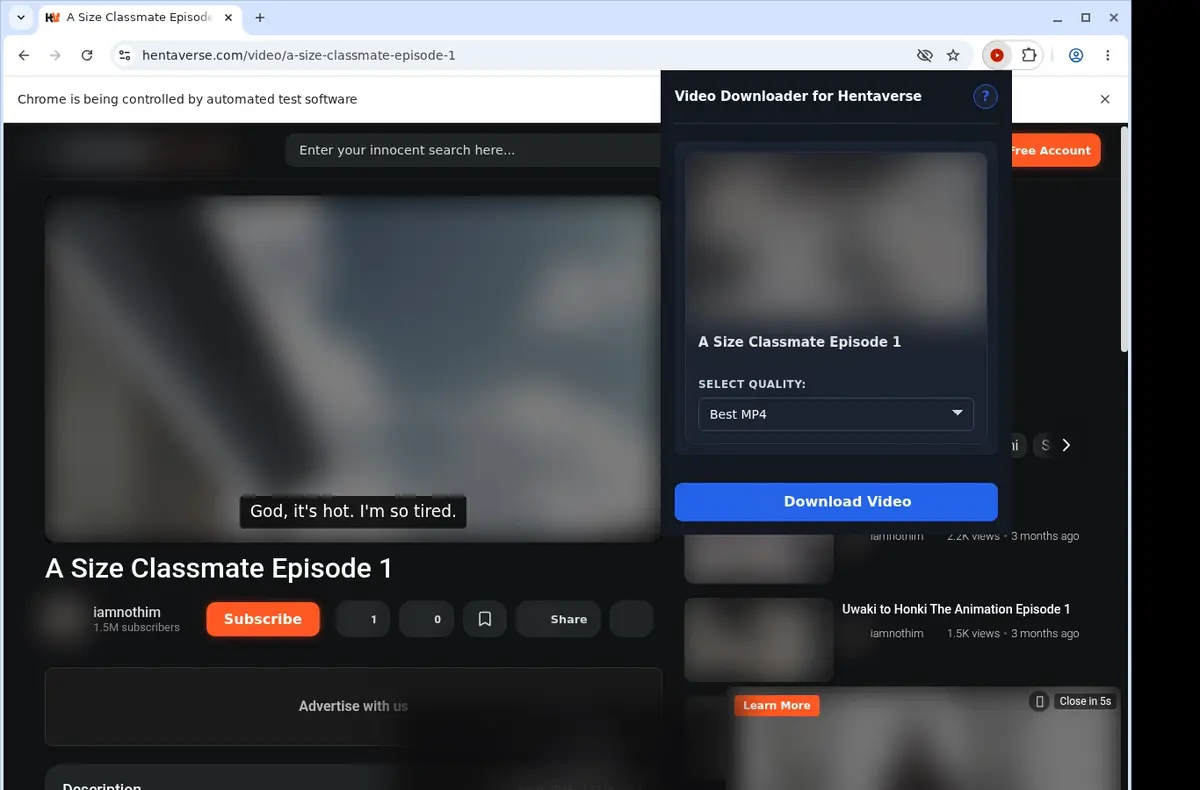Click the crossed-out eye icon in address bar

coord(925,56)
